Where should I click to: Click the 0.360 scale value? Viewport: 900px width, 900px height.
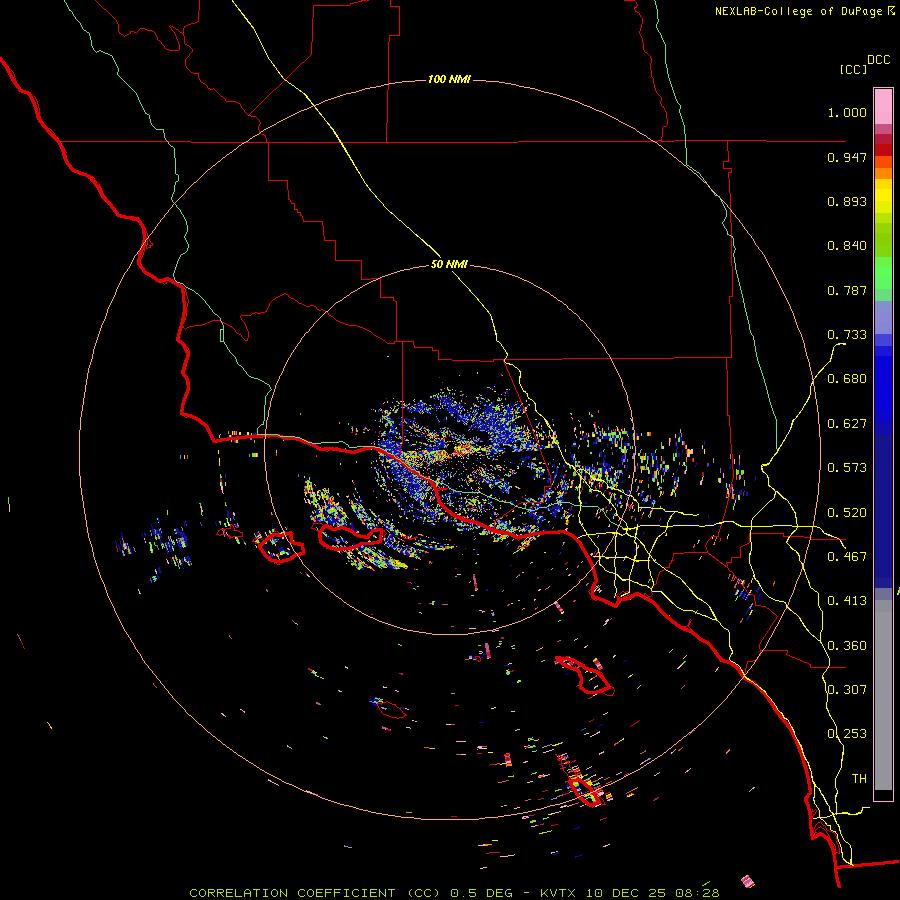click(x=847, y=646)
